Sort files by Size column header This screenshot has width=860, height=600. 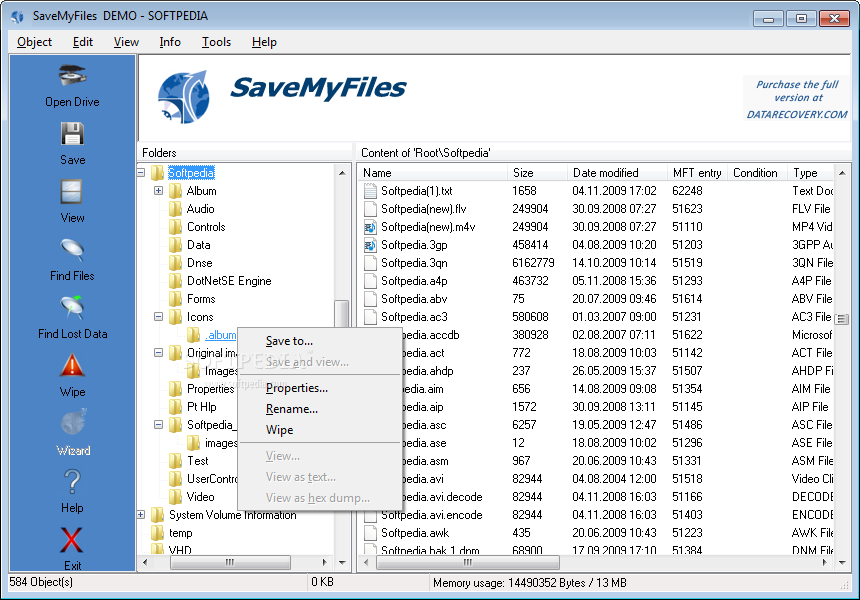538,173
